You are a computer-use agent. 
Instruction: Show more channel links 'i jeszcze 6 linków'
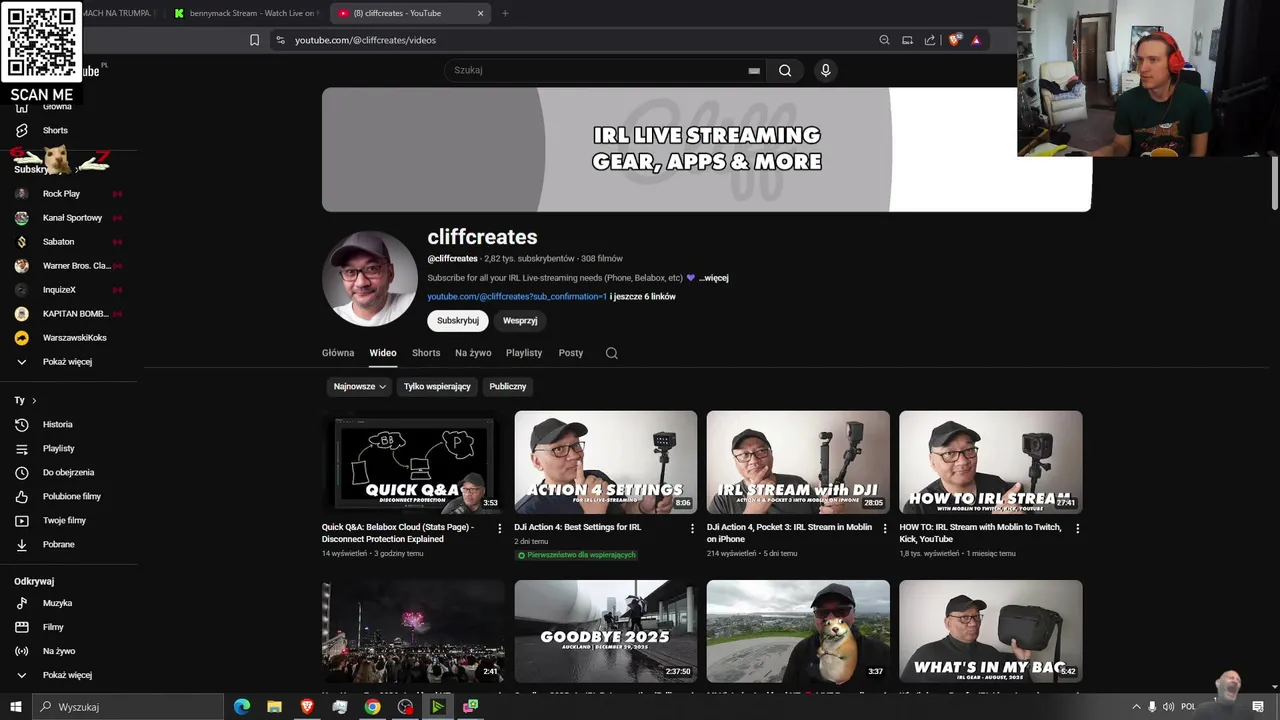643,297
